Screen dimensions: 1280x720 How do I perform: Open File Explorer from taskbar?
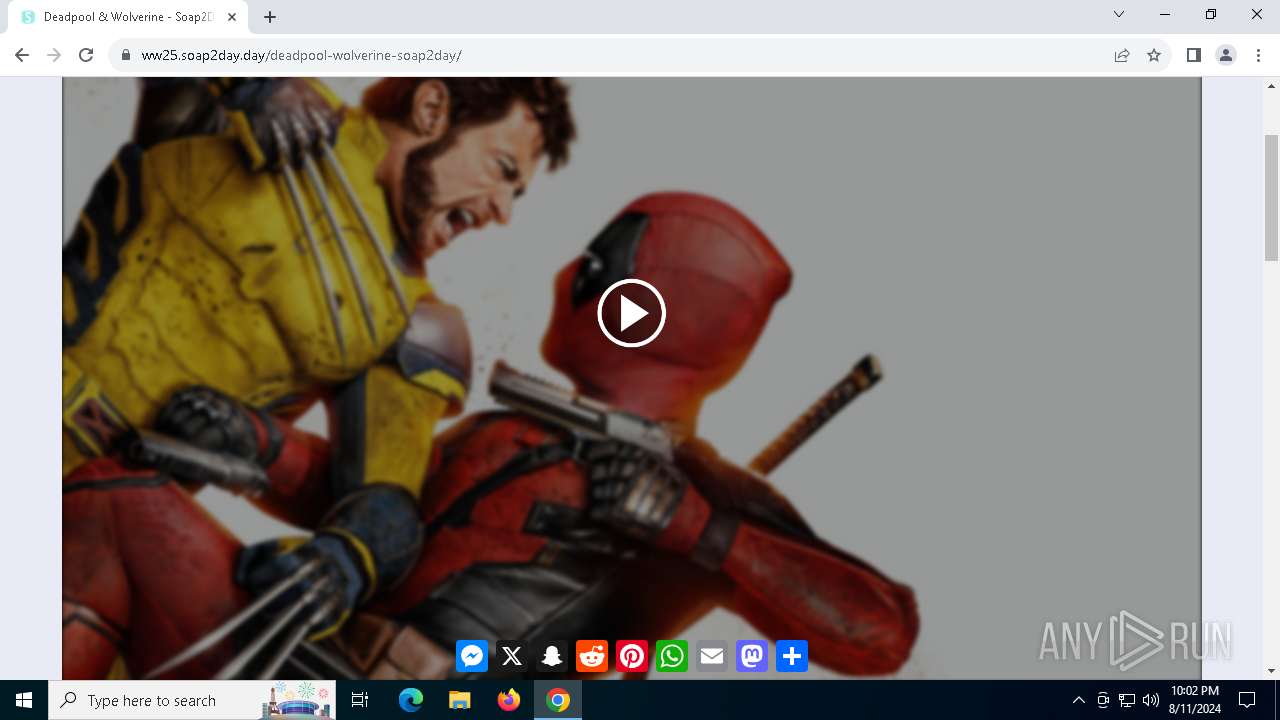[x=459, y=700]
